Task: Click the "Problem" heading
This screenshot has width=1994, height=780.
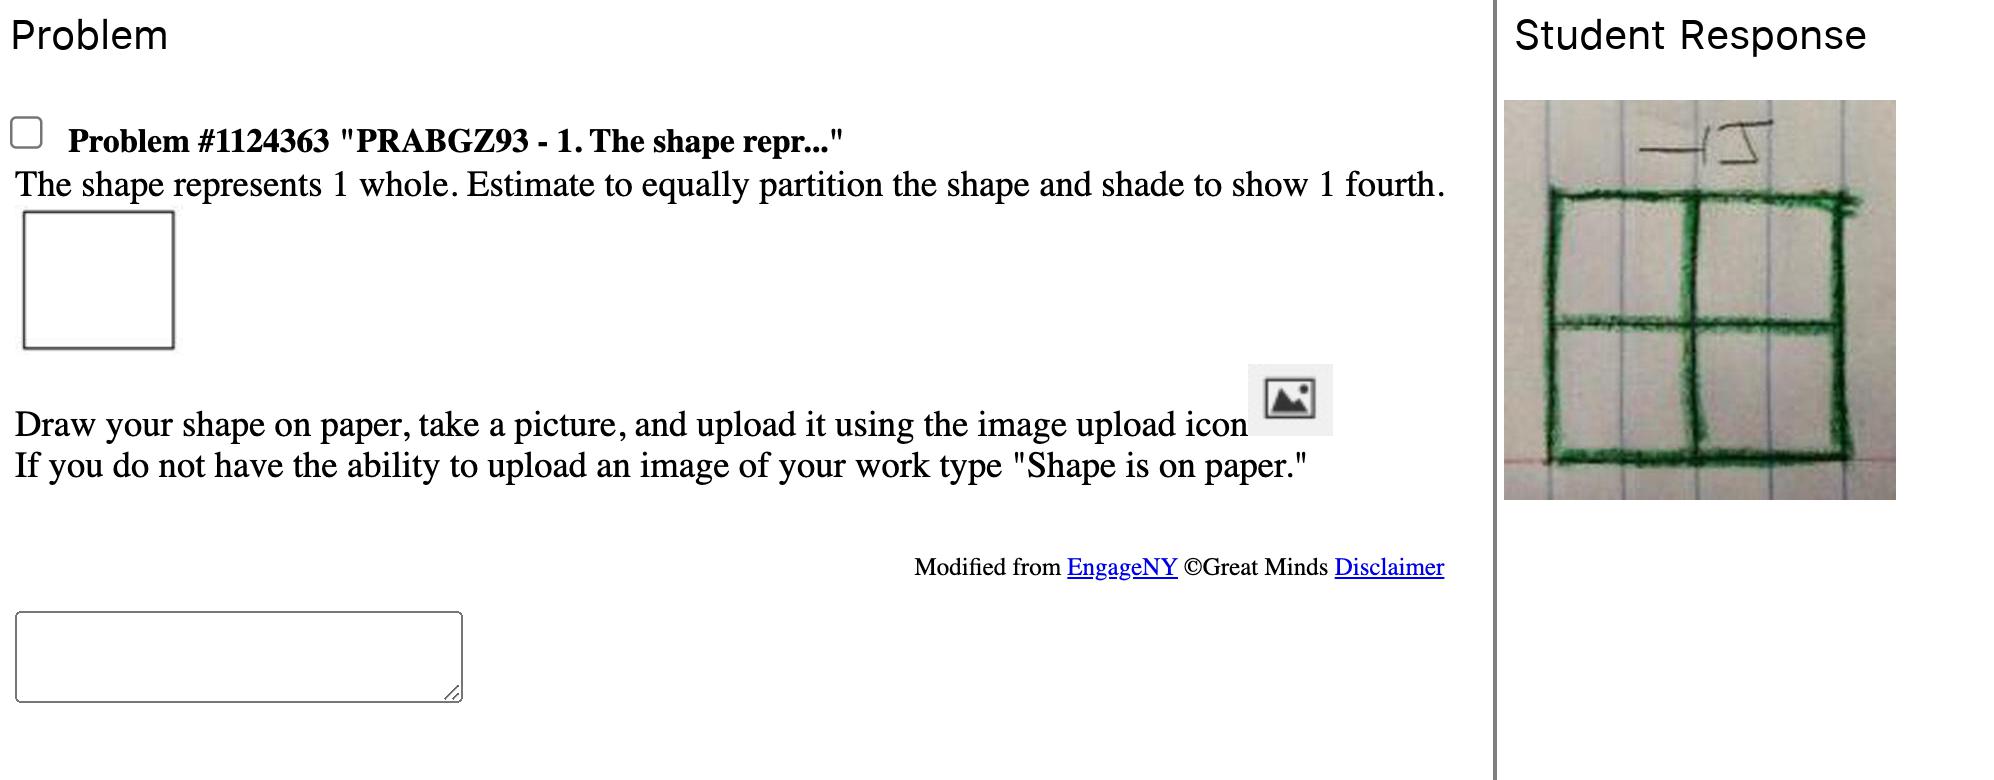Action: [89, 36]
